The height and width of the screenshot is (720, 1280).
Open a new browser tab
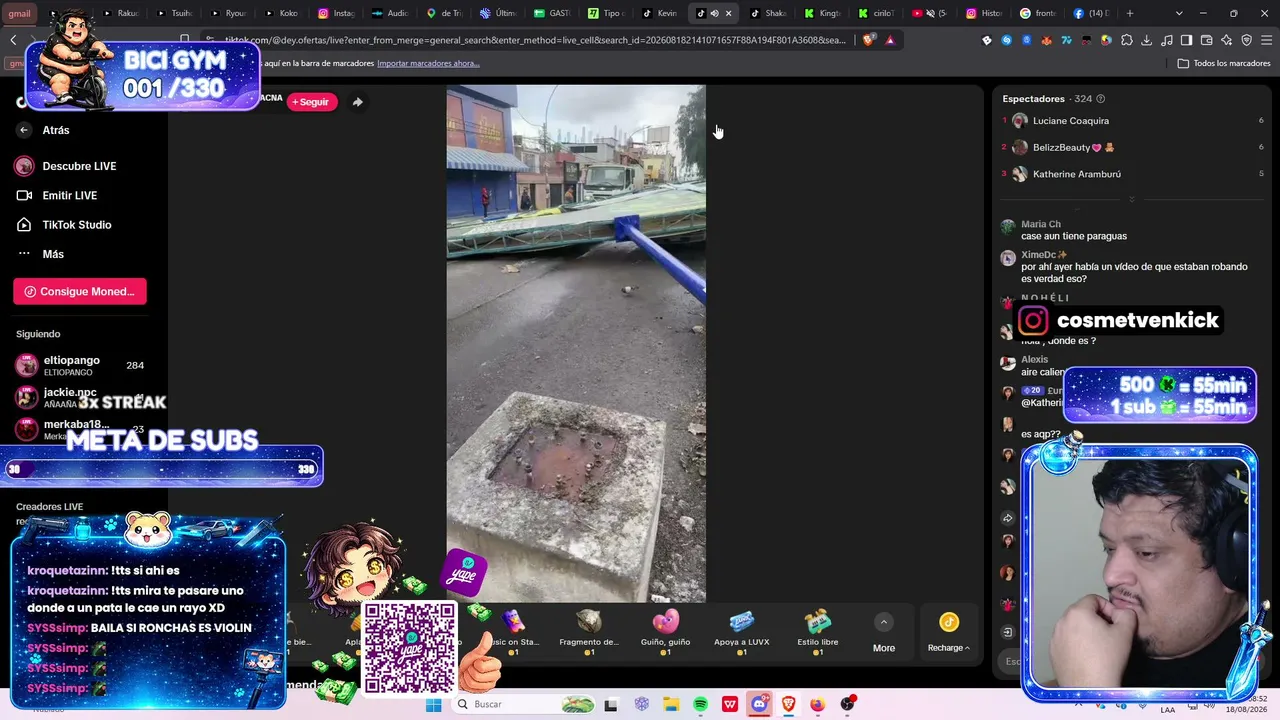1130,14
